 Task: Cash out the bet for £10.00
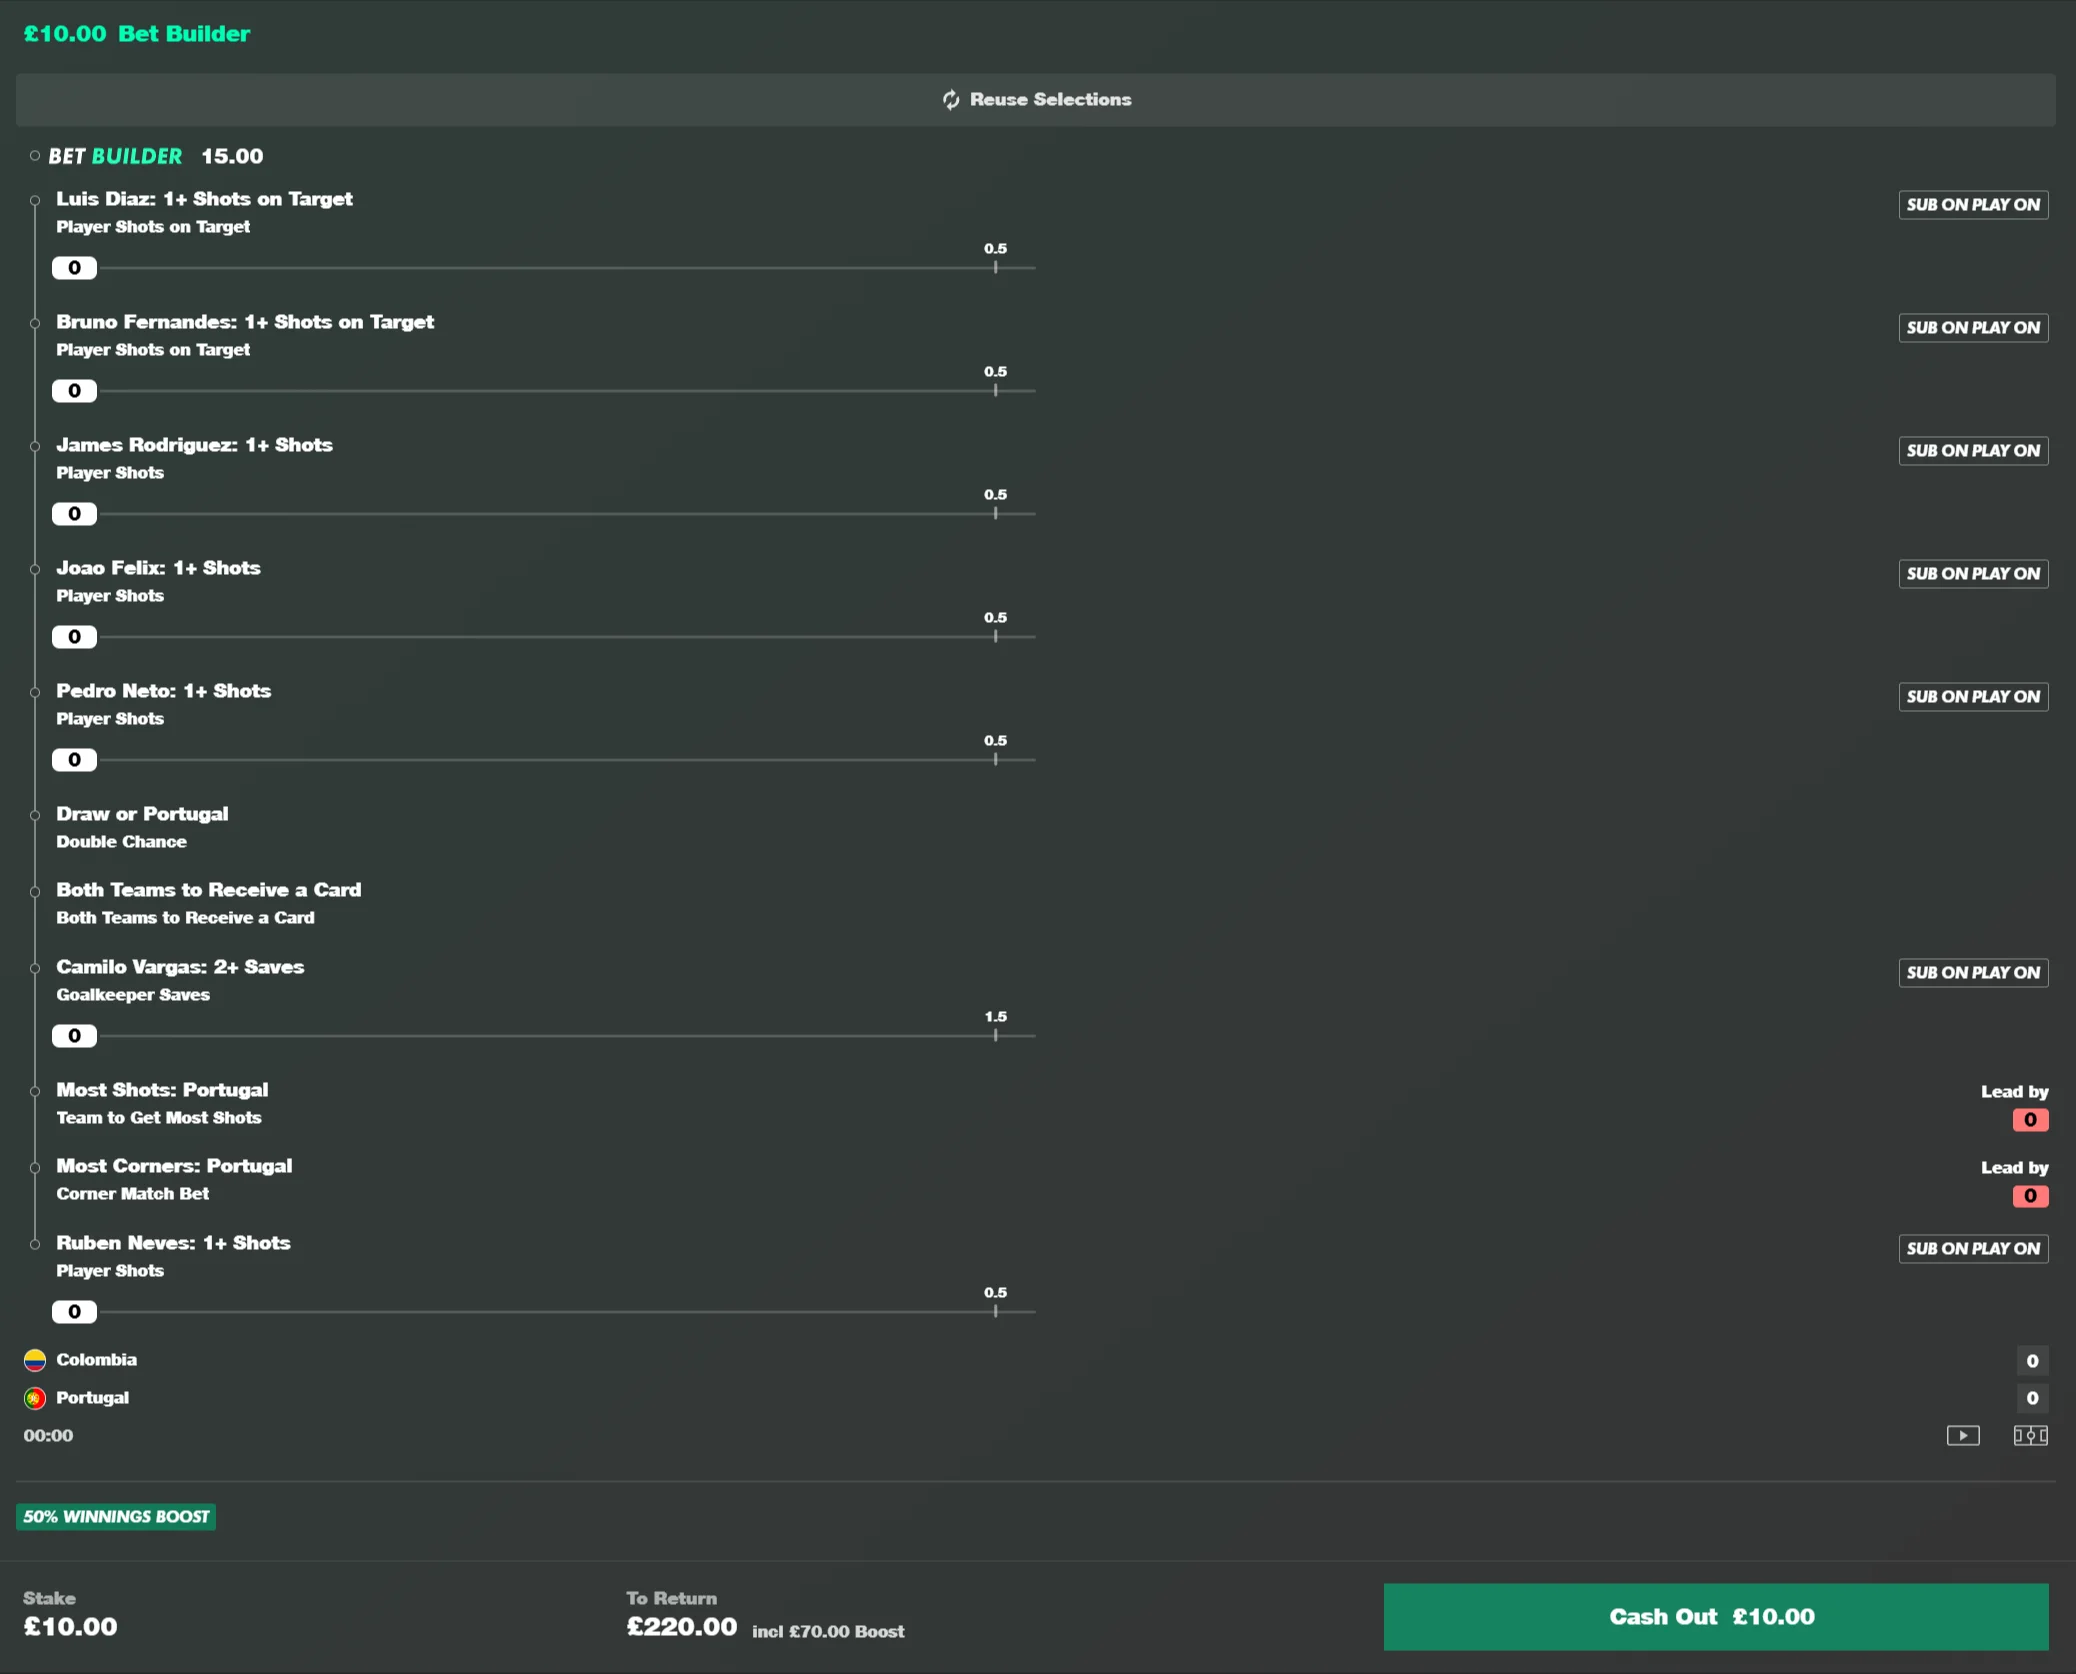coord(1715,1616)
